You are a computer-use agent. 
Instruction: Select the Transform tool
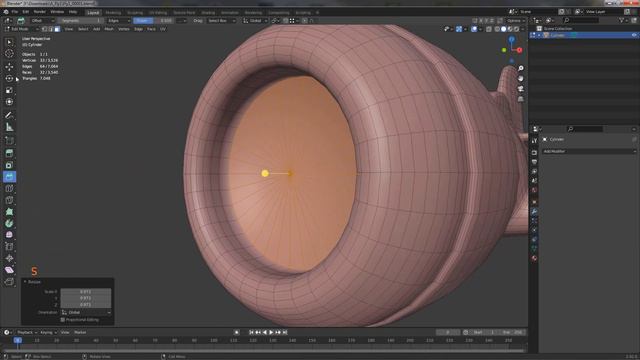9,102
